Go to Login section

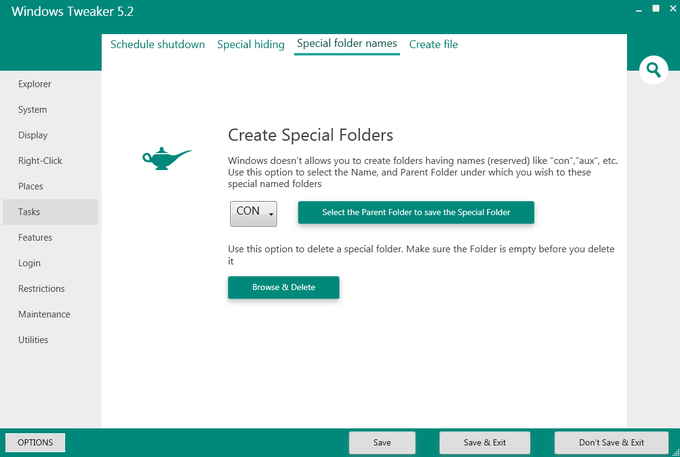pos(50,263)
